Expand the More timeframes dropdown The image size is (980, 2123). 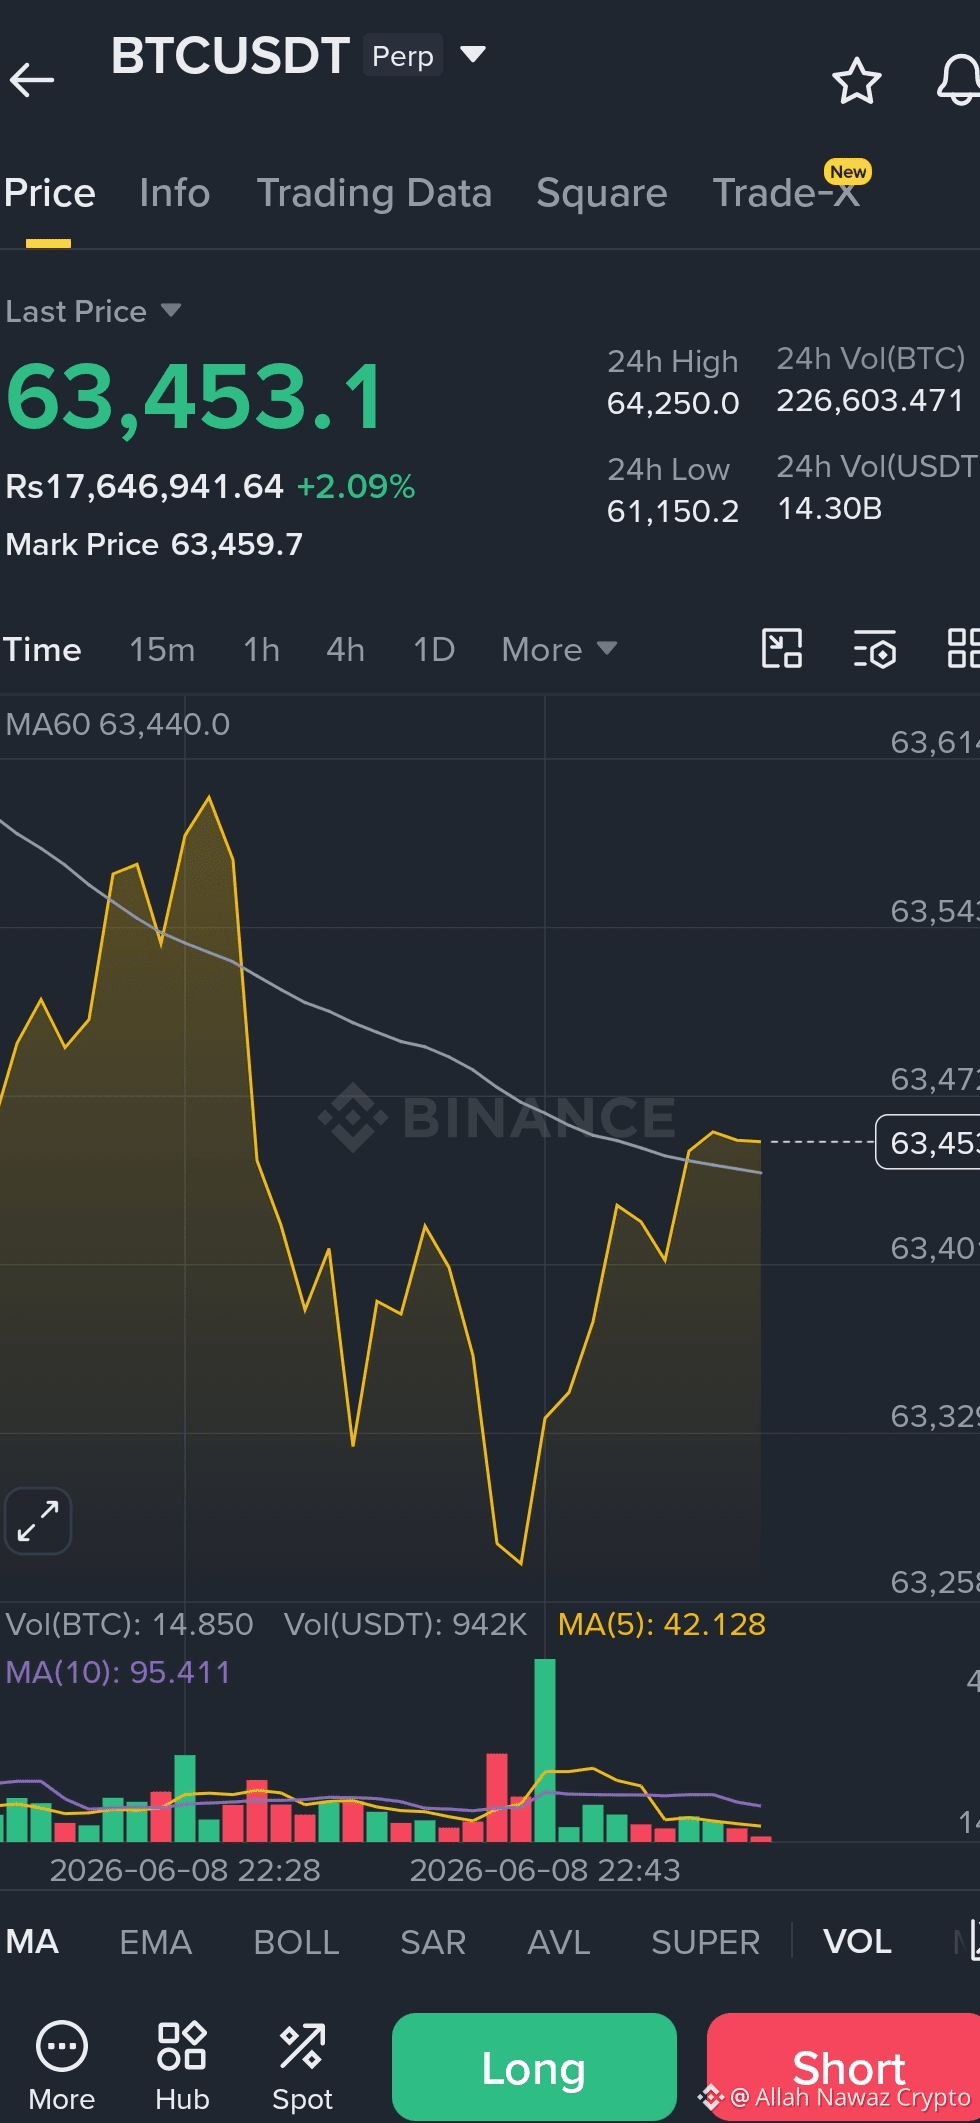pyautogui.click(x=559, y=649)
